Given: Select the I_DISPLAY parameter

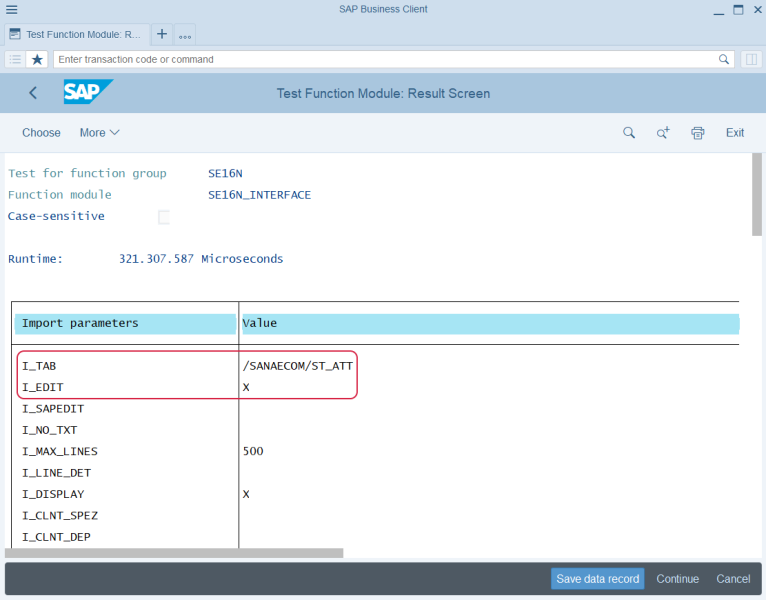Looking at the screenshot, I should click(x=53, y=494).
